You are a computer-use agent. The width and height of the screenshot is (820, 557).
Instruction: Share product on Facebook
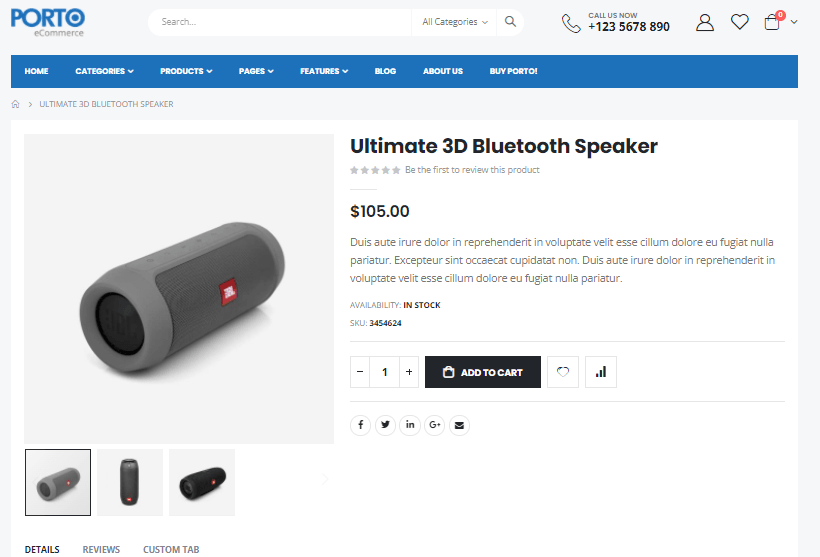click(360, 425)
